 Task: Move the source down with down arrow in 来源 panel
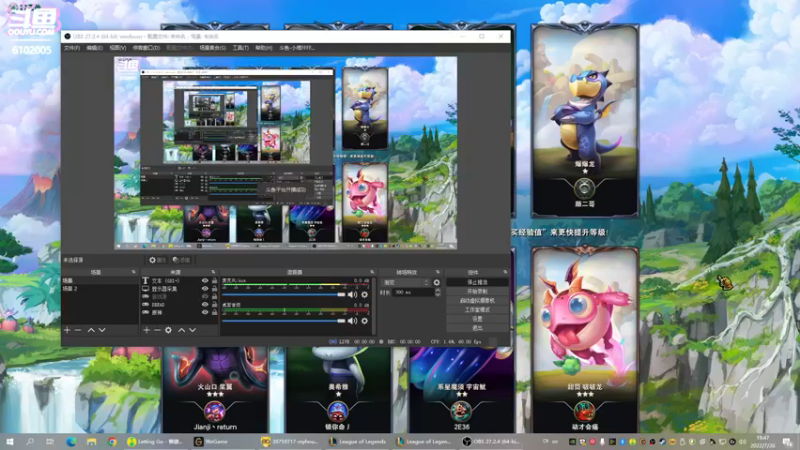point(192,330)
